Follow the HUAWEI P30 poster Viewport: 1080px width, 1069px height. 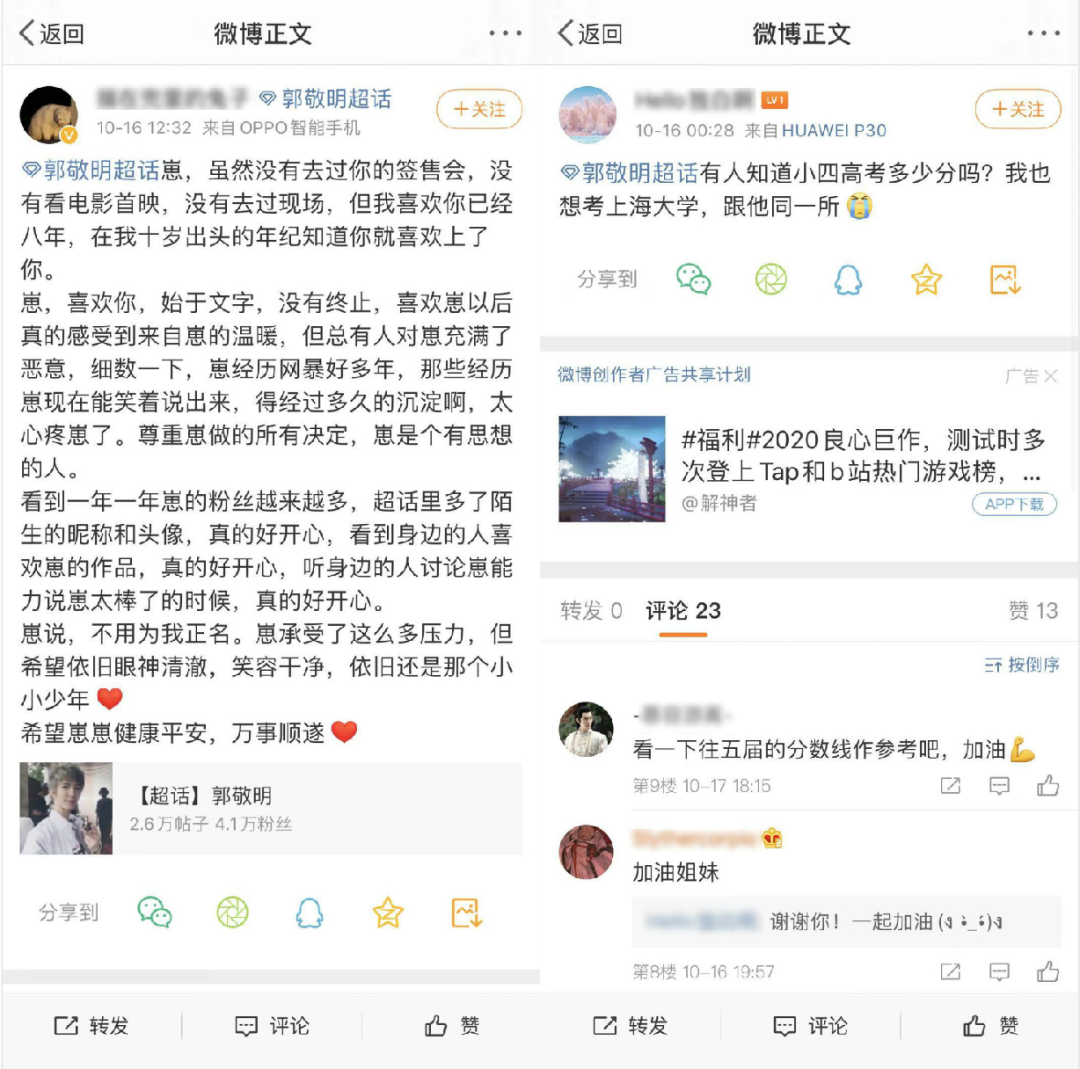[x=1017, y=109]
